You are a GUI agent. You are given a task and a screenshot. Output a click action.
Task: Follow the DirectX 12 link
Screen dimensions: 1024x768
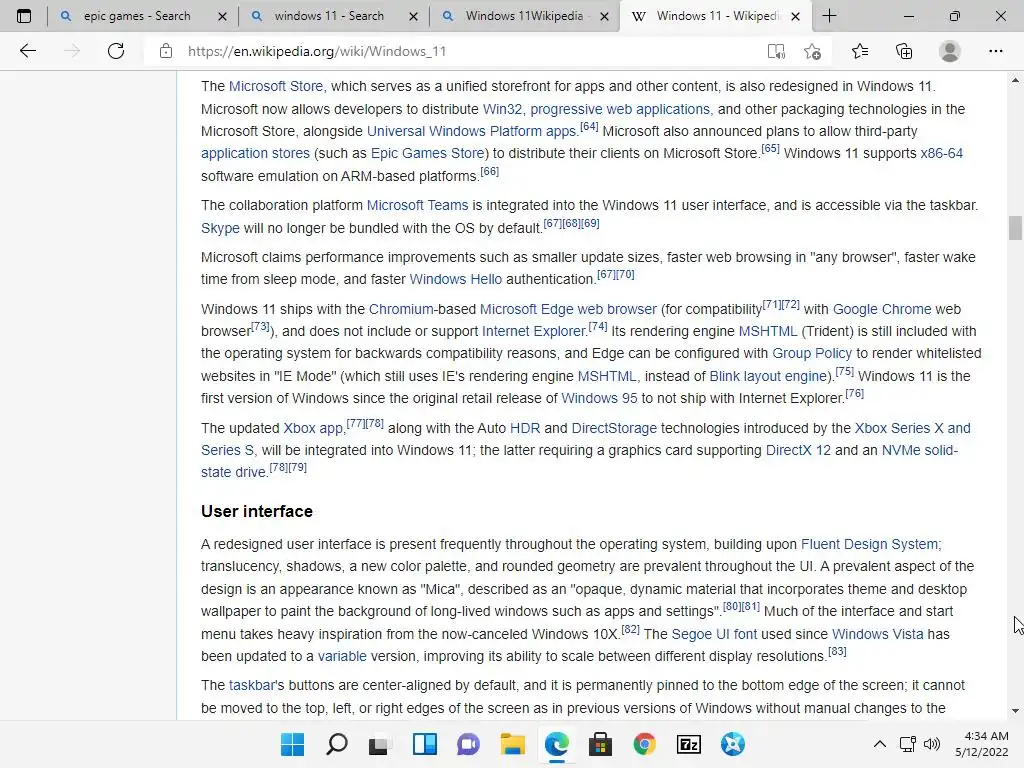798,451
